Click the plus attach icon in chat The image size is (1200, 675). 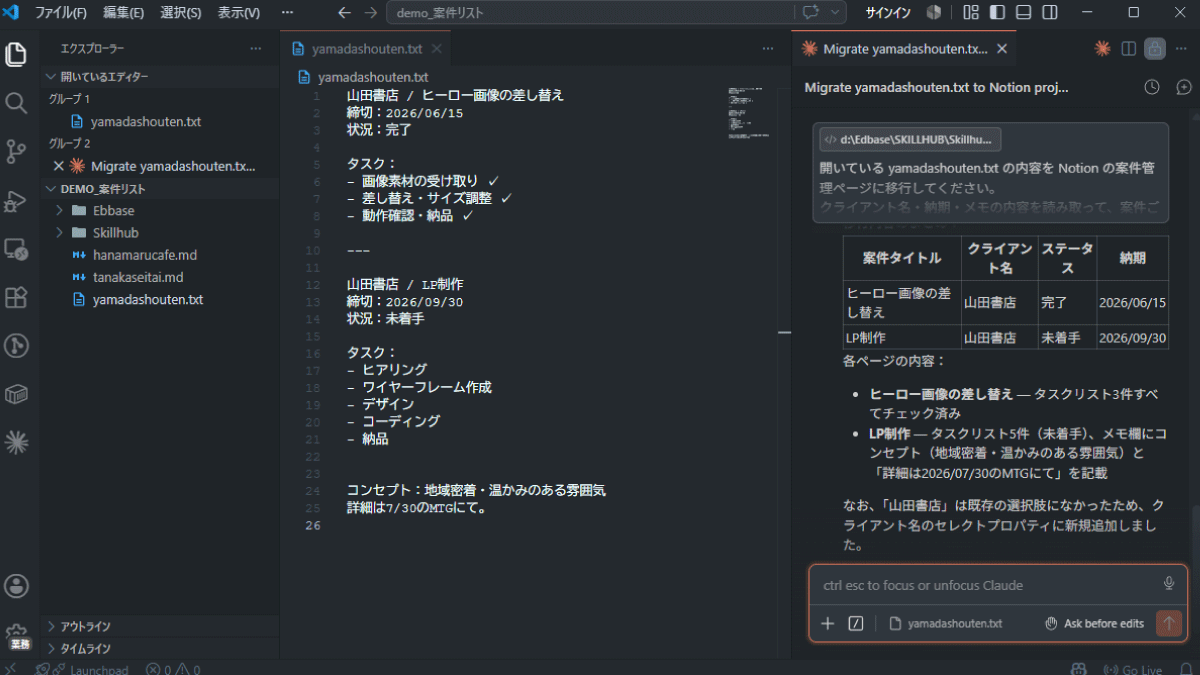pos(828,623)
